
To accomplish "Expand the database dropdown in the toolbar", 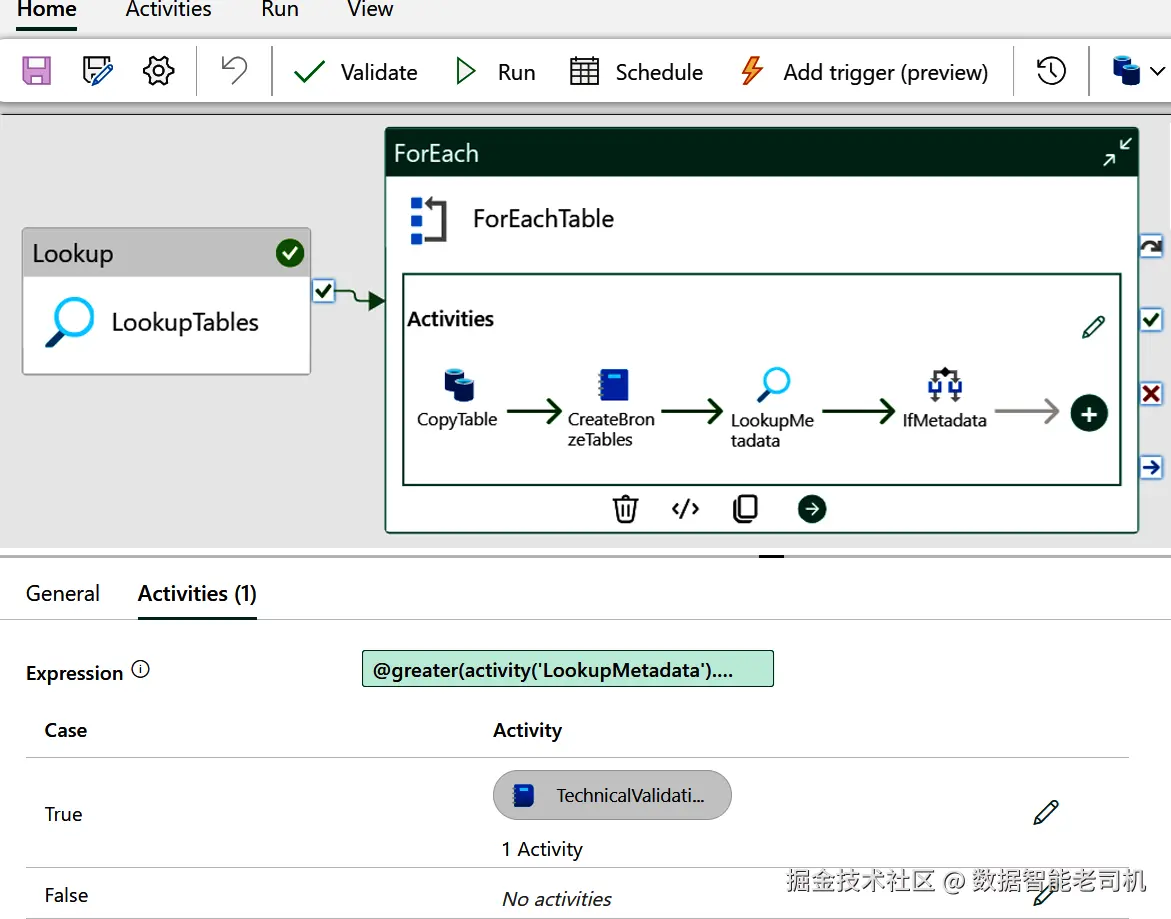I will click(1138, 71).
